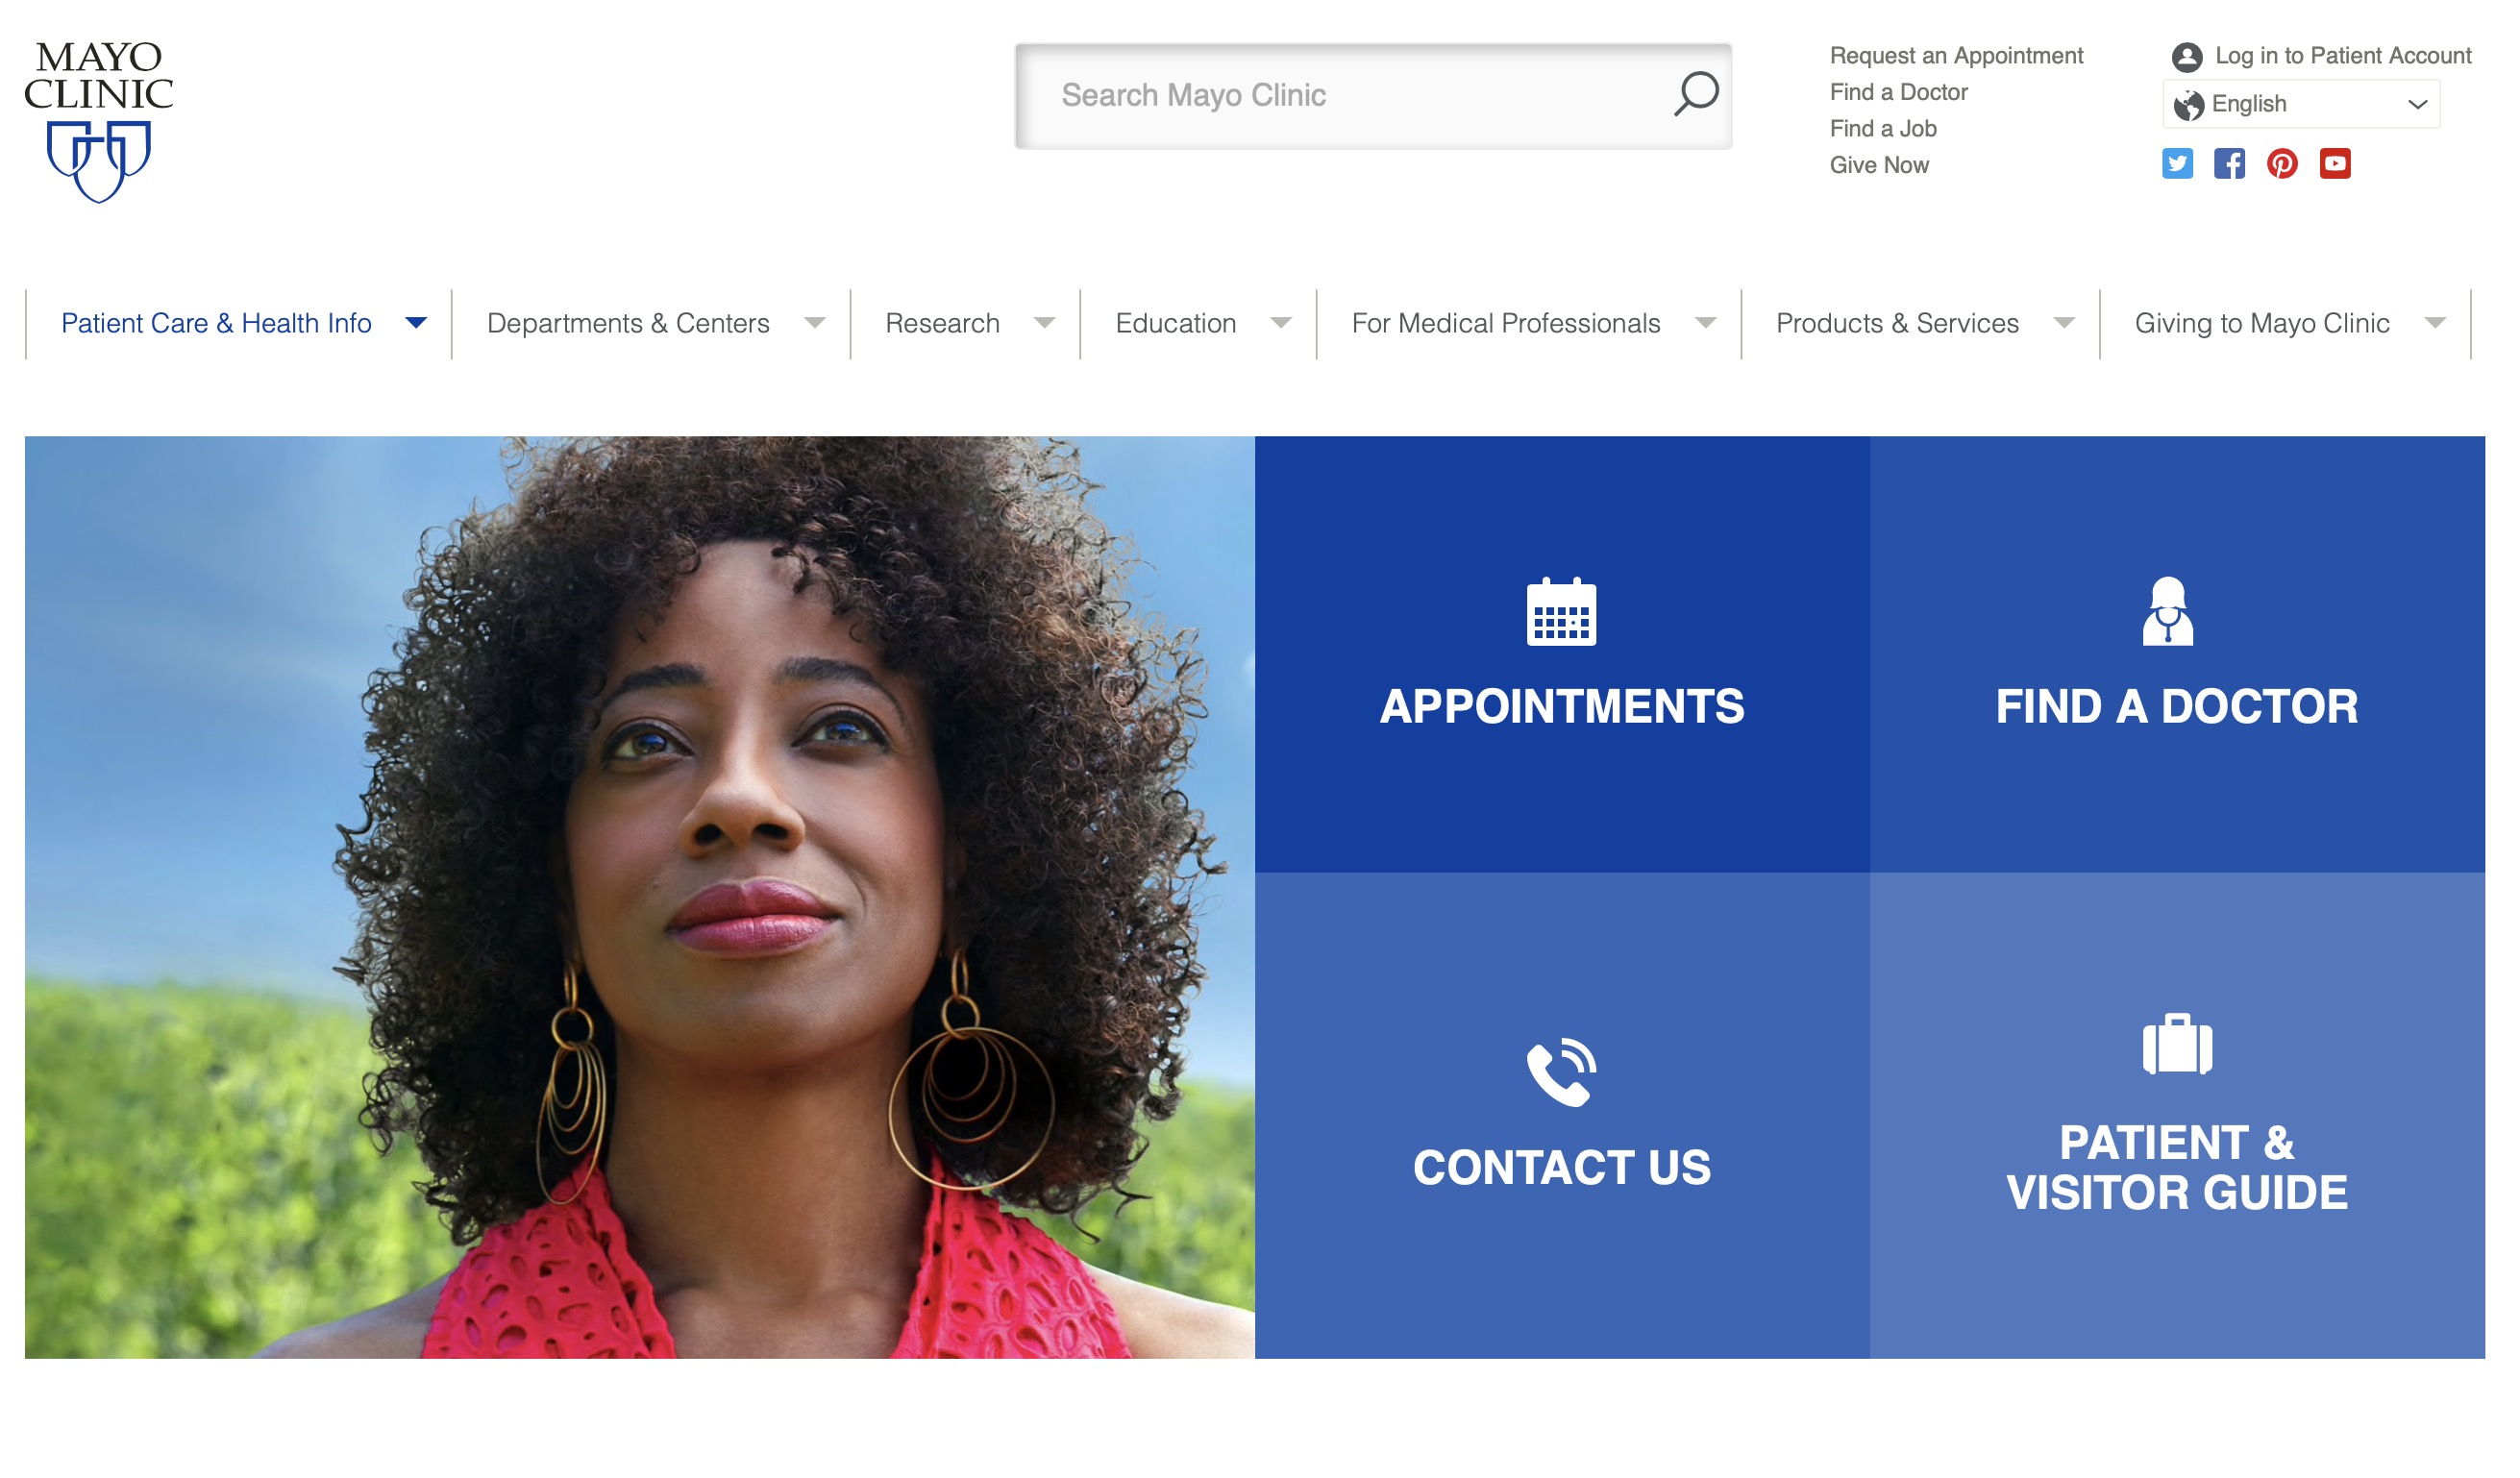Expand the Research menu arrow

coord(1044,323)
